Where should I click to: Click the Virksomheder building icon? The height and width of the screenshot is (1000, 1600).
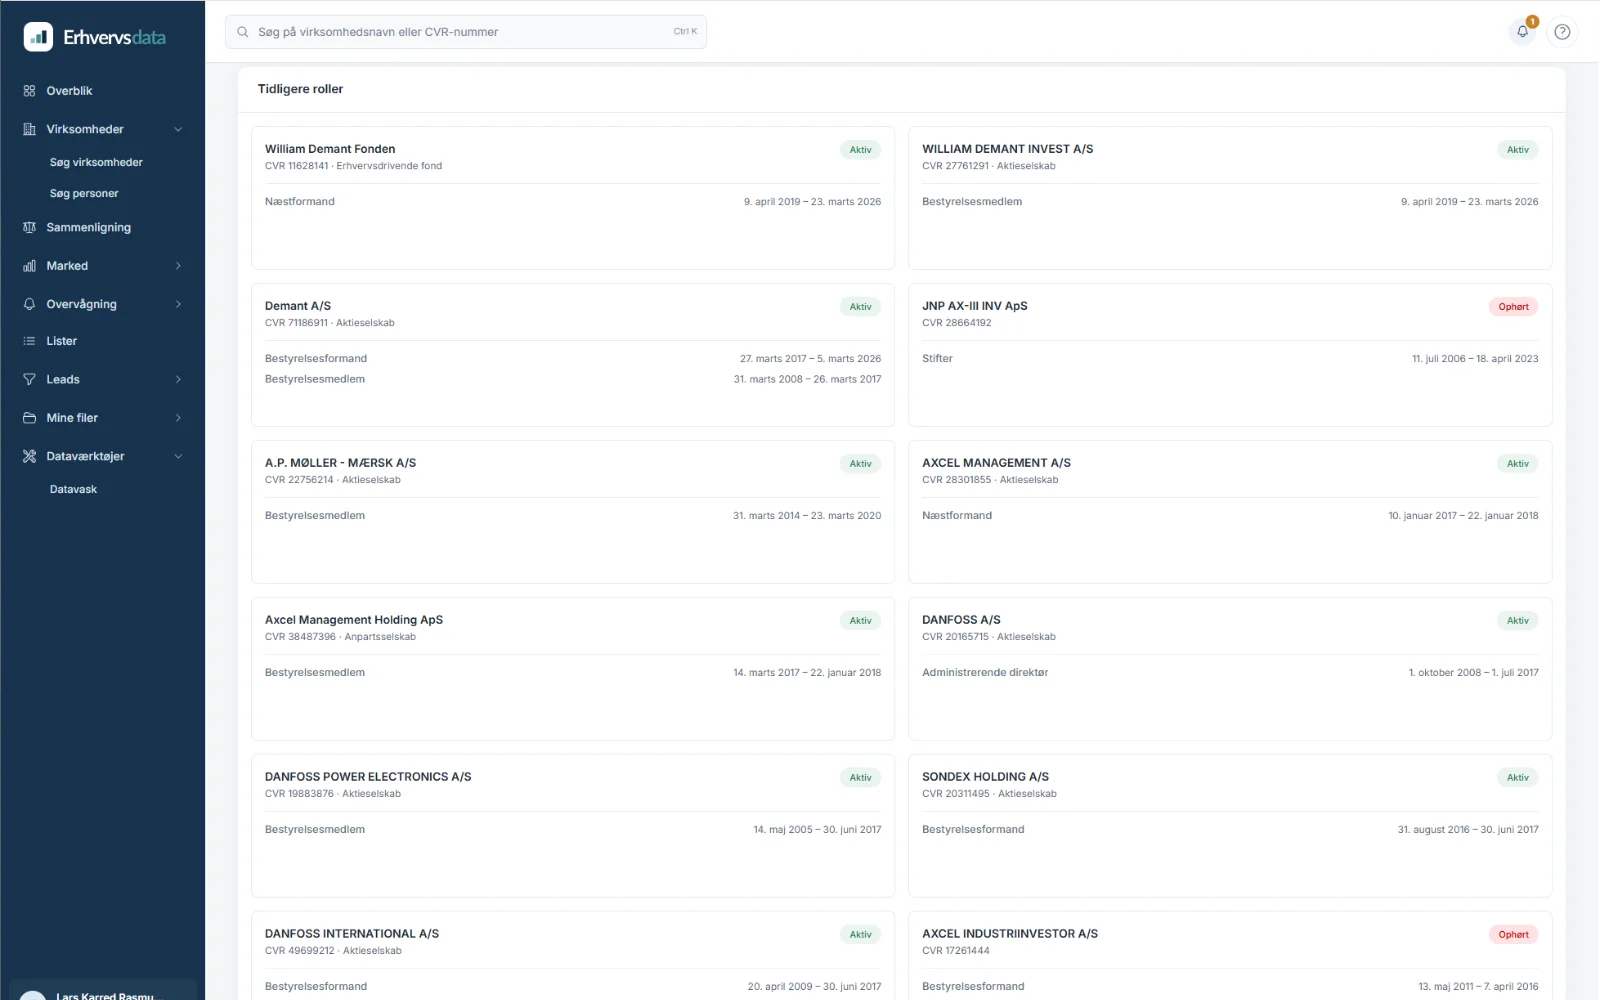pyautogui.click(x=29, y=129)
